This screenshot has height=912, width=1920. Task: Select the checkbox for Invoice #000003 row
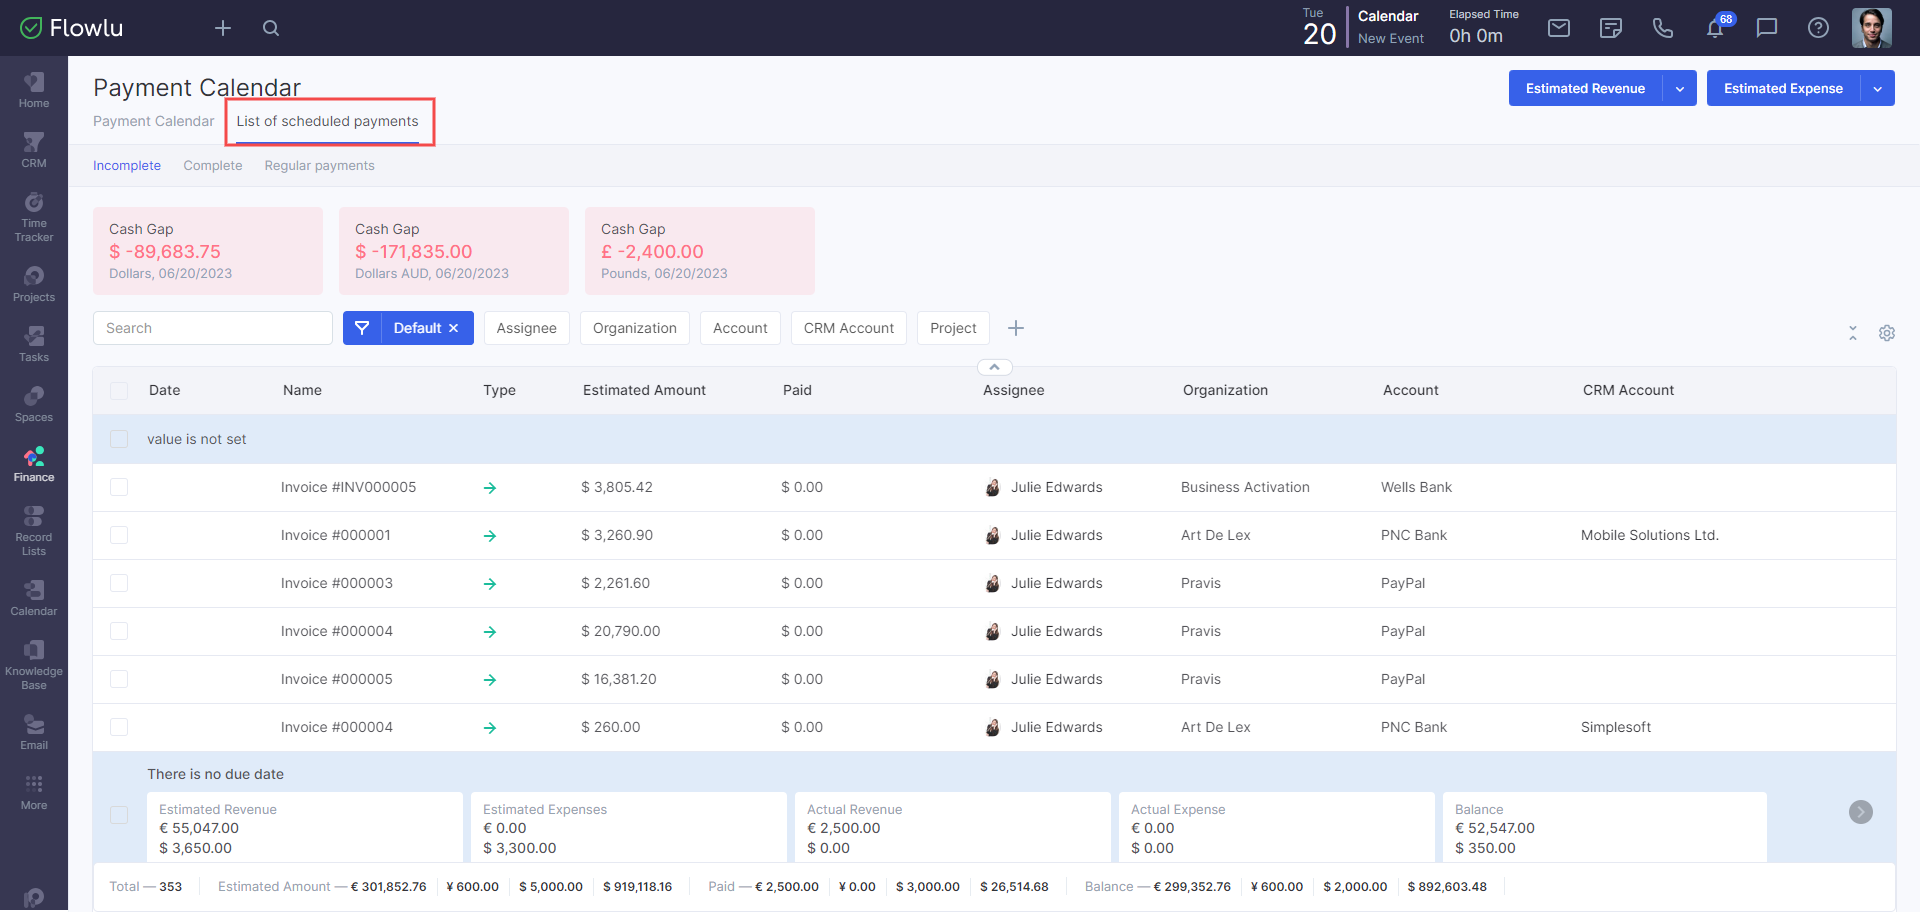coord(119,583)
